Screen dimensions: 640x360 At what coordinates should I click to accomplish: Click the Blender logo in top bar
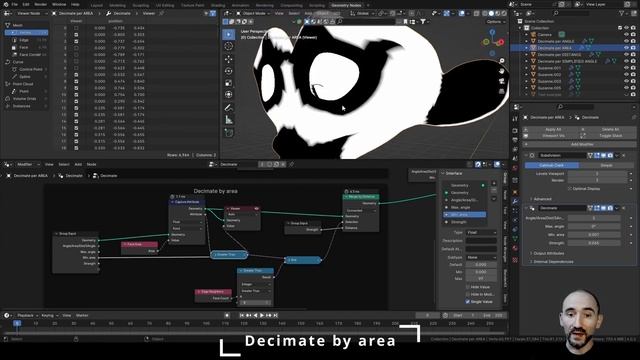(x=5, y=4)
